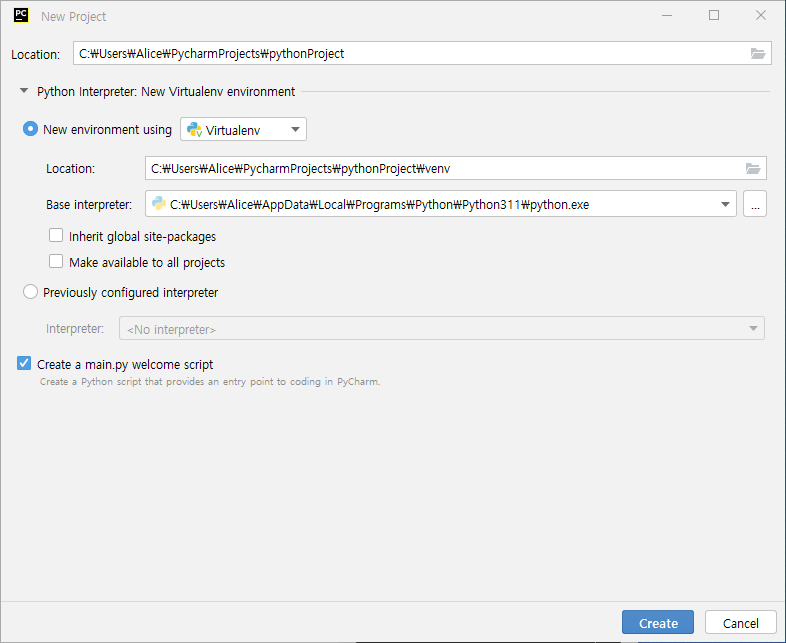Select New environment using radio button
This screenshot has width=786, height=643.
pyautogui.click(x=31, y=129)
